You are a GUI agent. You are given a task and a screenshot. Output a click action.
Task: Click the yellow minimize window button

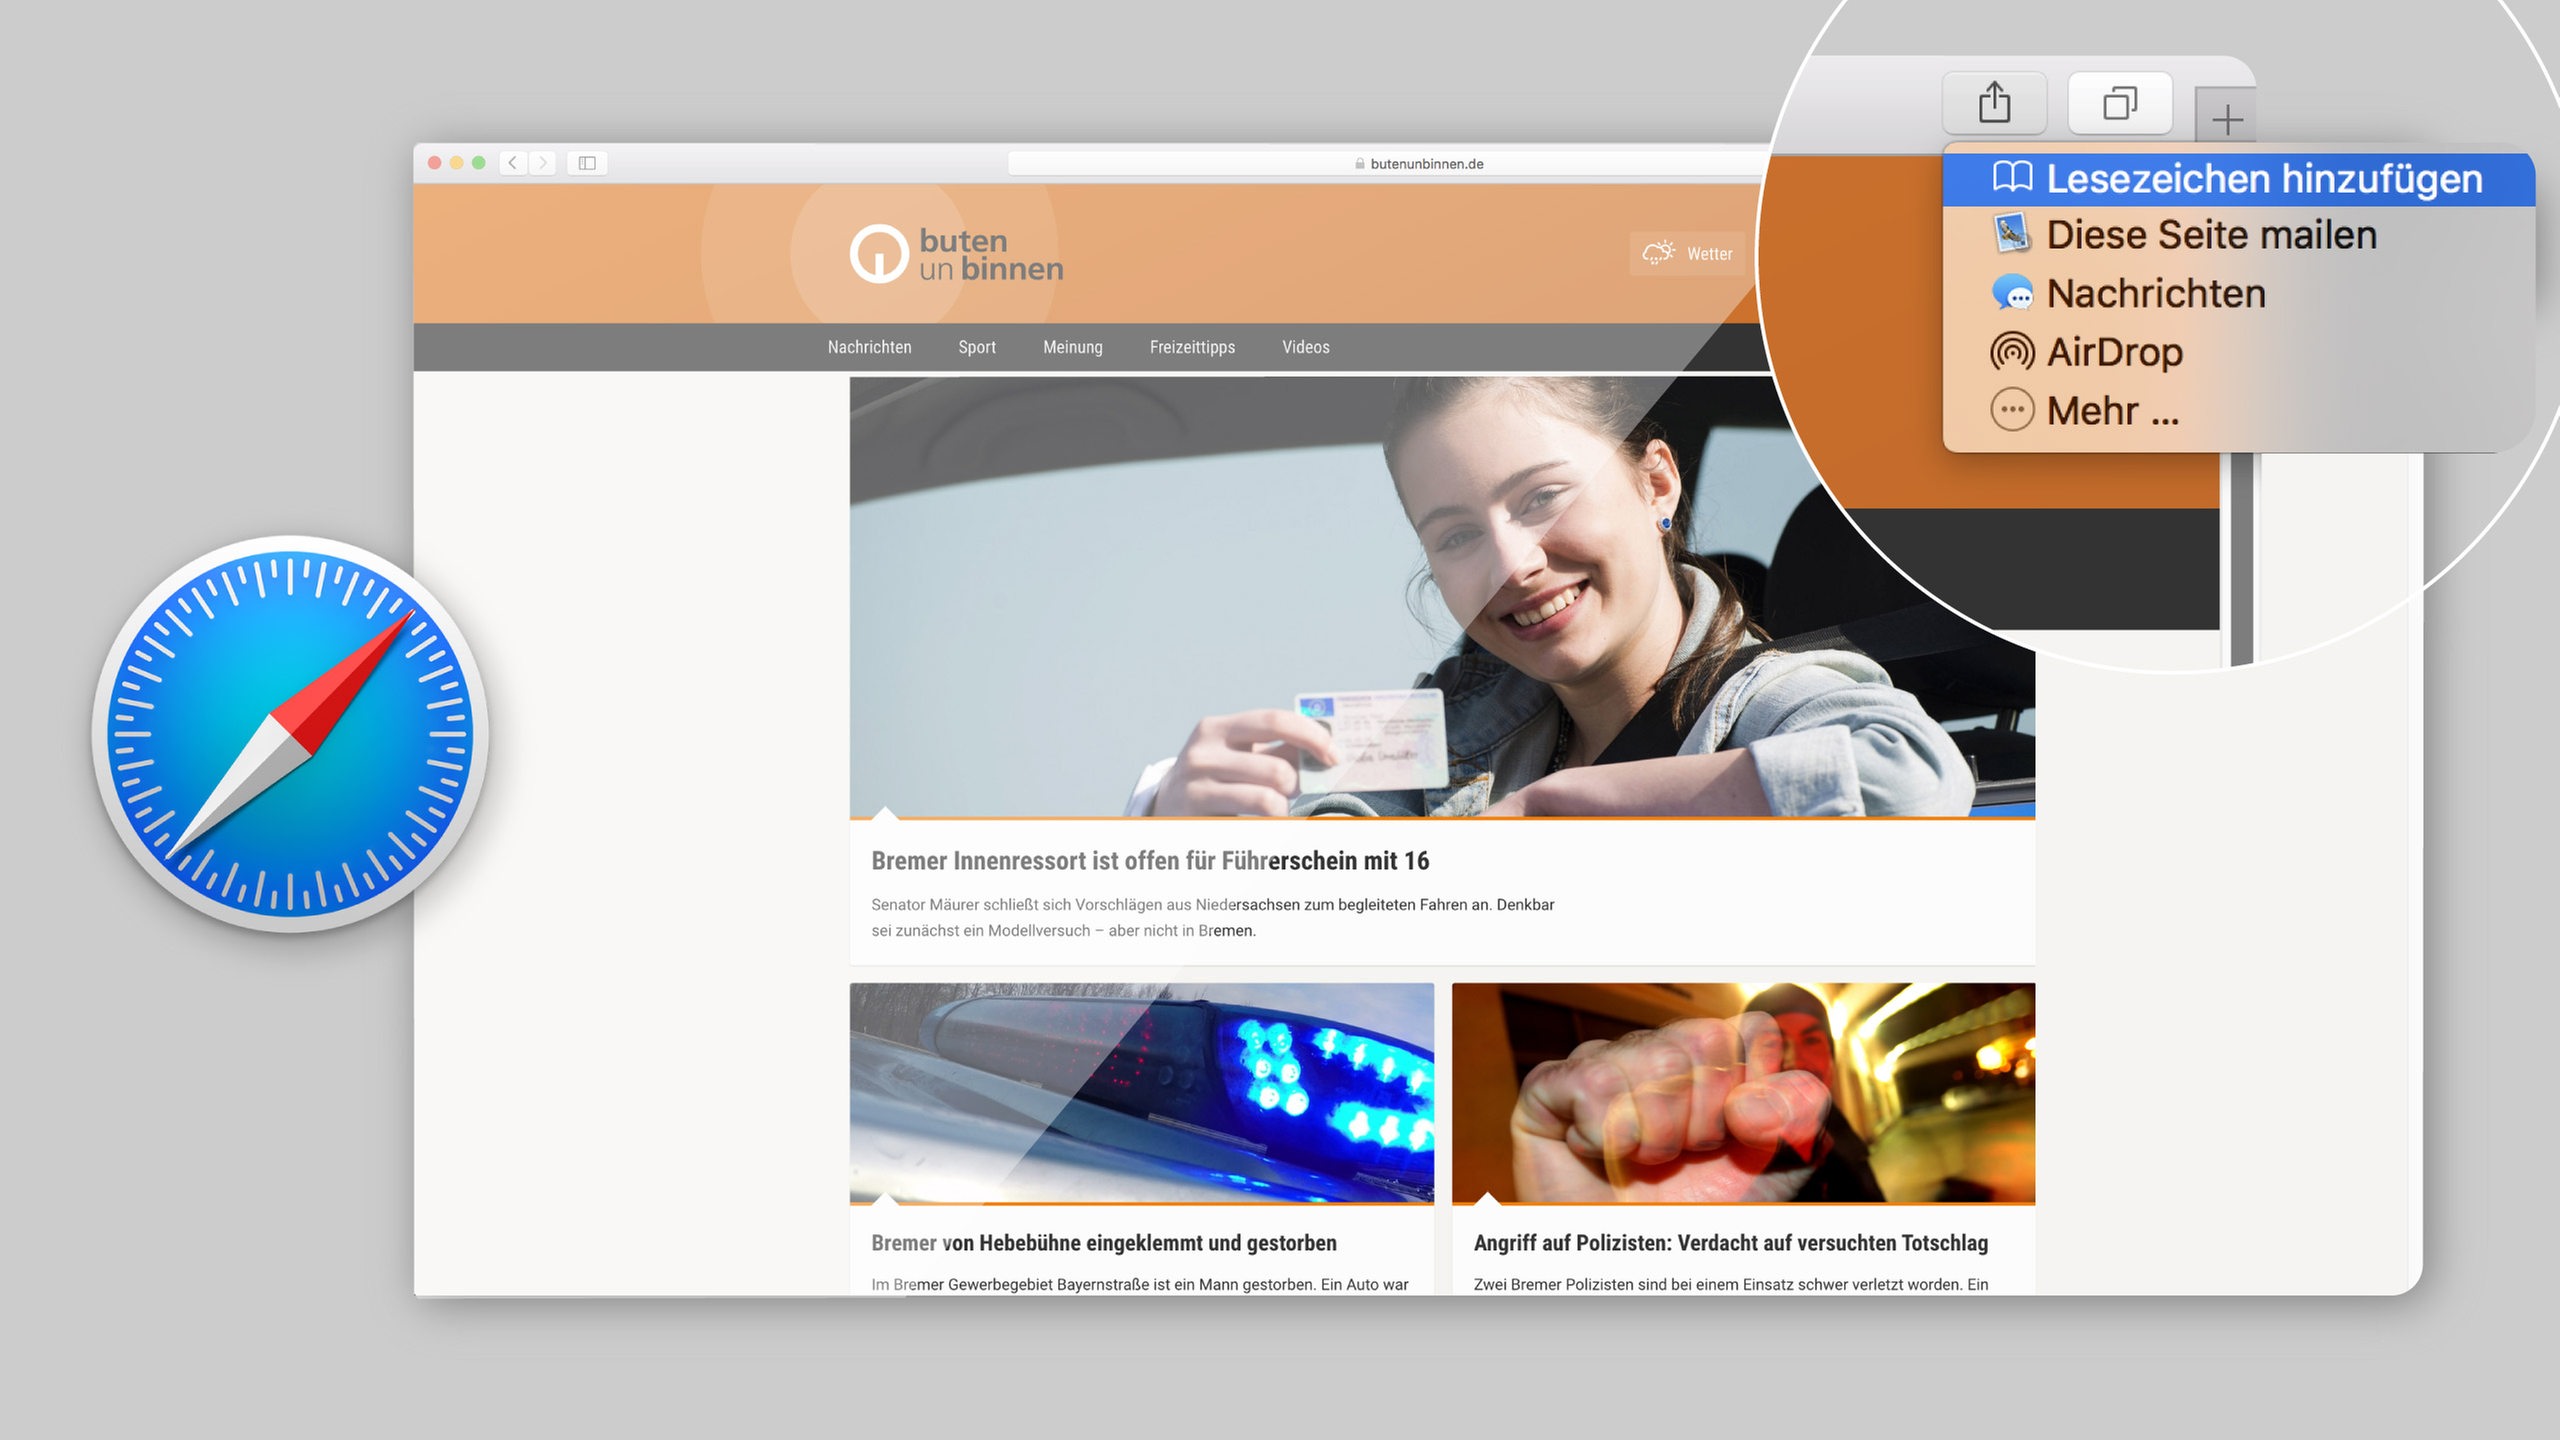457,163
